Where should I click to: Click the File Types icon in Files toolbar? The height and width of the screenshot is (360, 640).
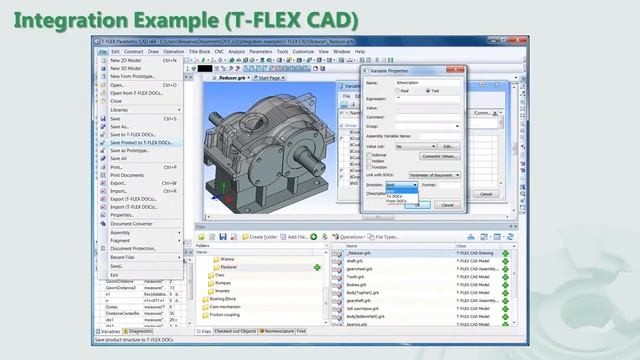(x=371, y=237)
